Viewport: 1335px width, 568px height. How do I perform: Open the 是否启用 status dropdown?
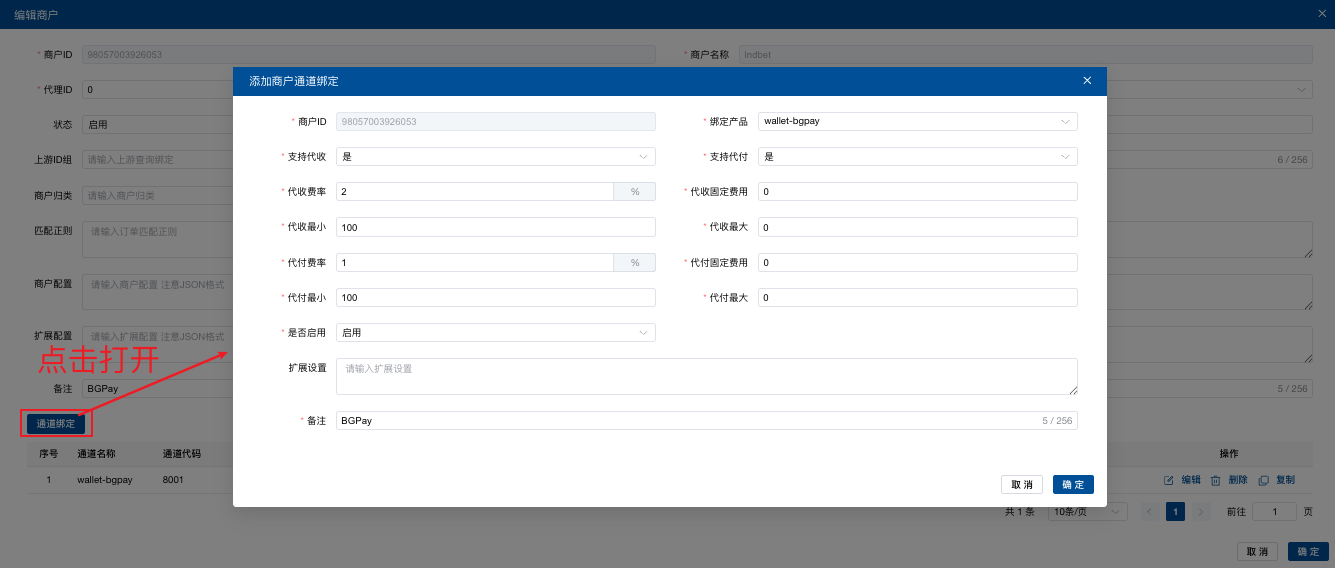(495, 332)
